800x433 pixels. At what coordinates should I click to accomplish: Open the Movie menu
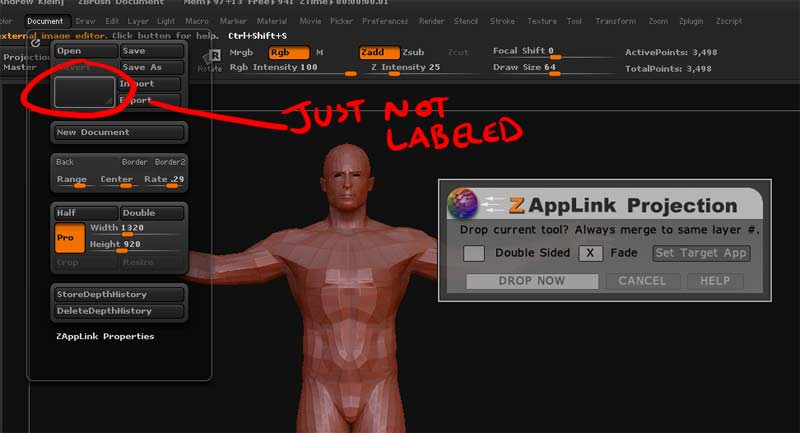310,21
